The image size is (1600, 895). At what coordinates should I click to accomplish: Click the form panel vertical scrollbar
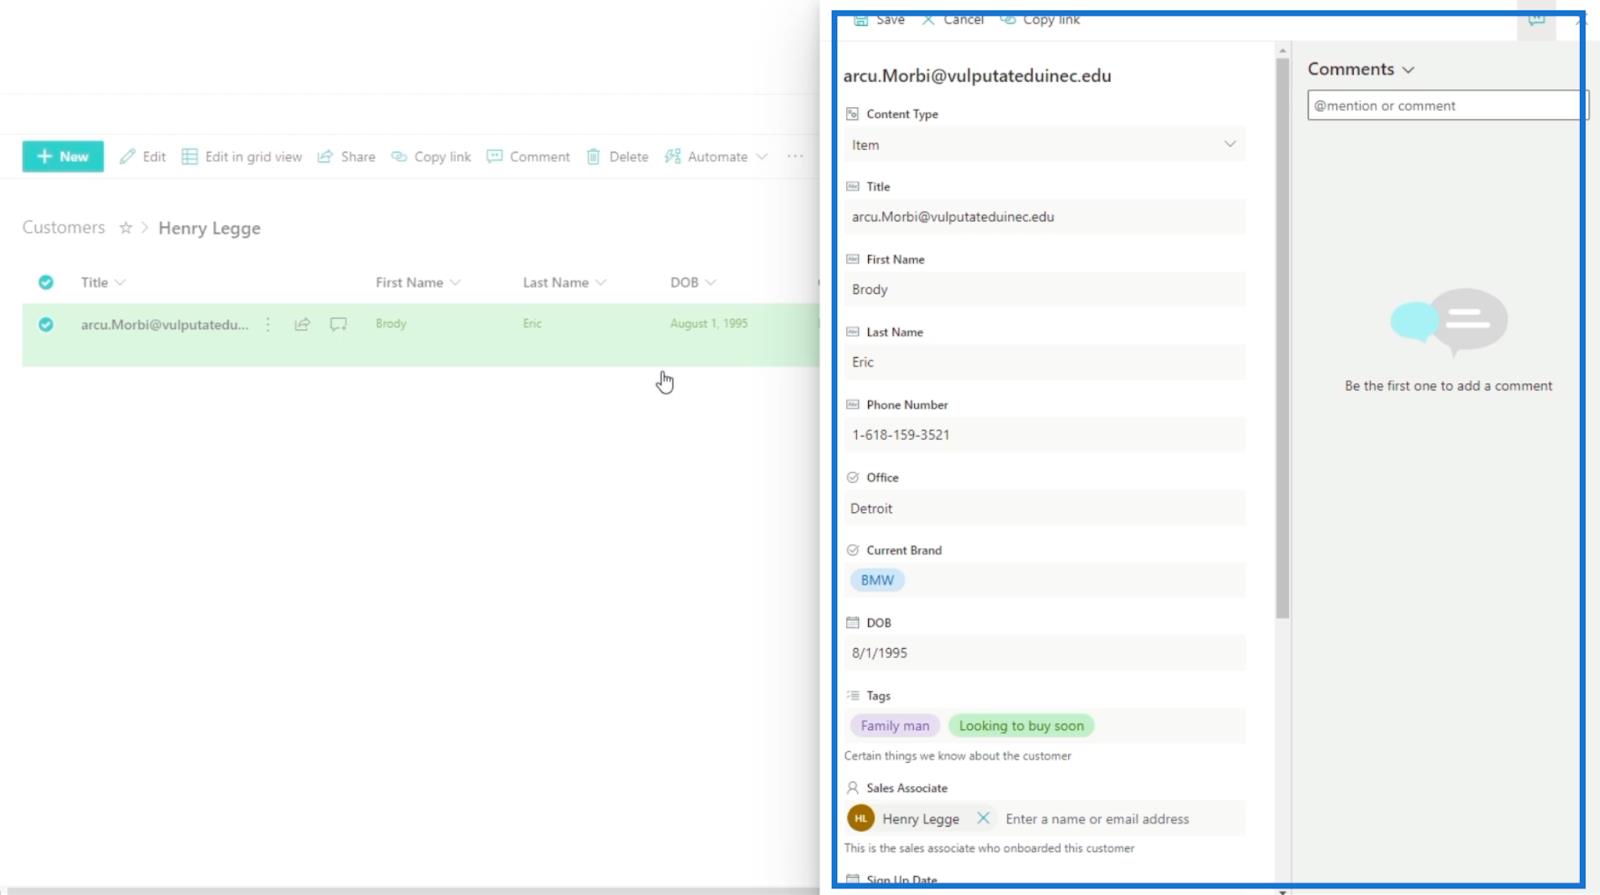pos(1282,338)
